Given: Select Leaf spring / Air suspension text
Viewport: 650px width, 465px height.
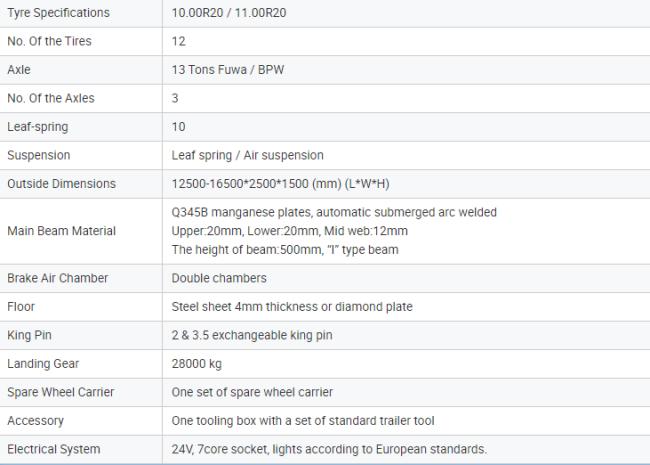Looking at the screenshot, I should point(247,155).
